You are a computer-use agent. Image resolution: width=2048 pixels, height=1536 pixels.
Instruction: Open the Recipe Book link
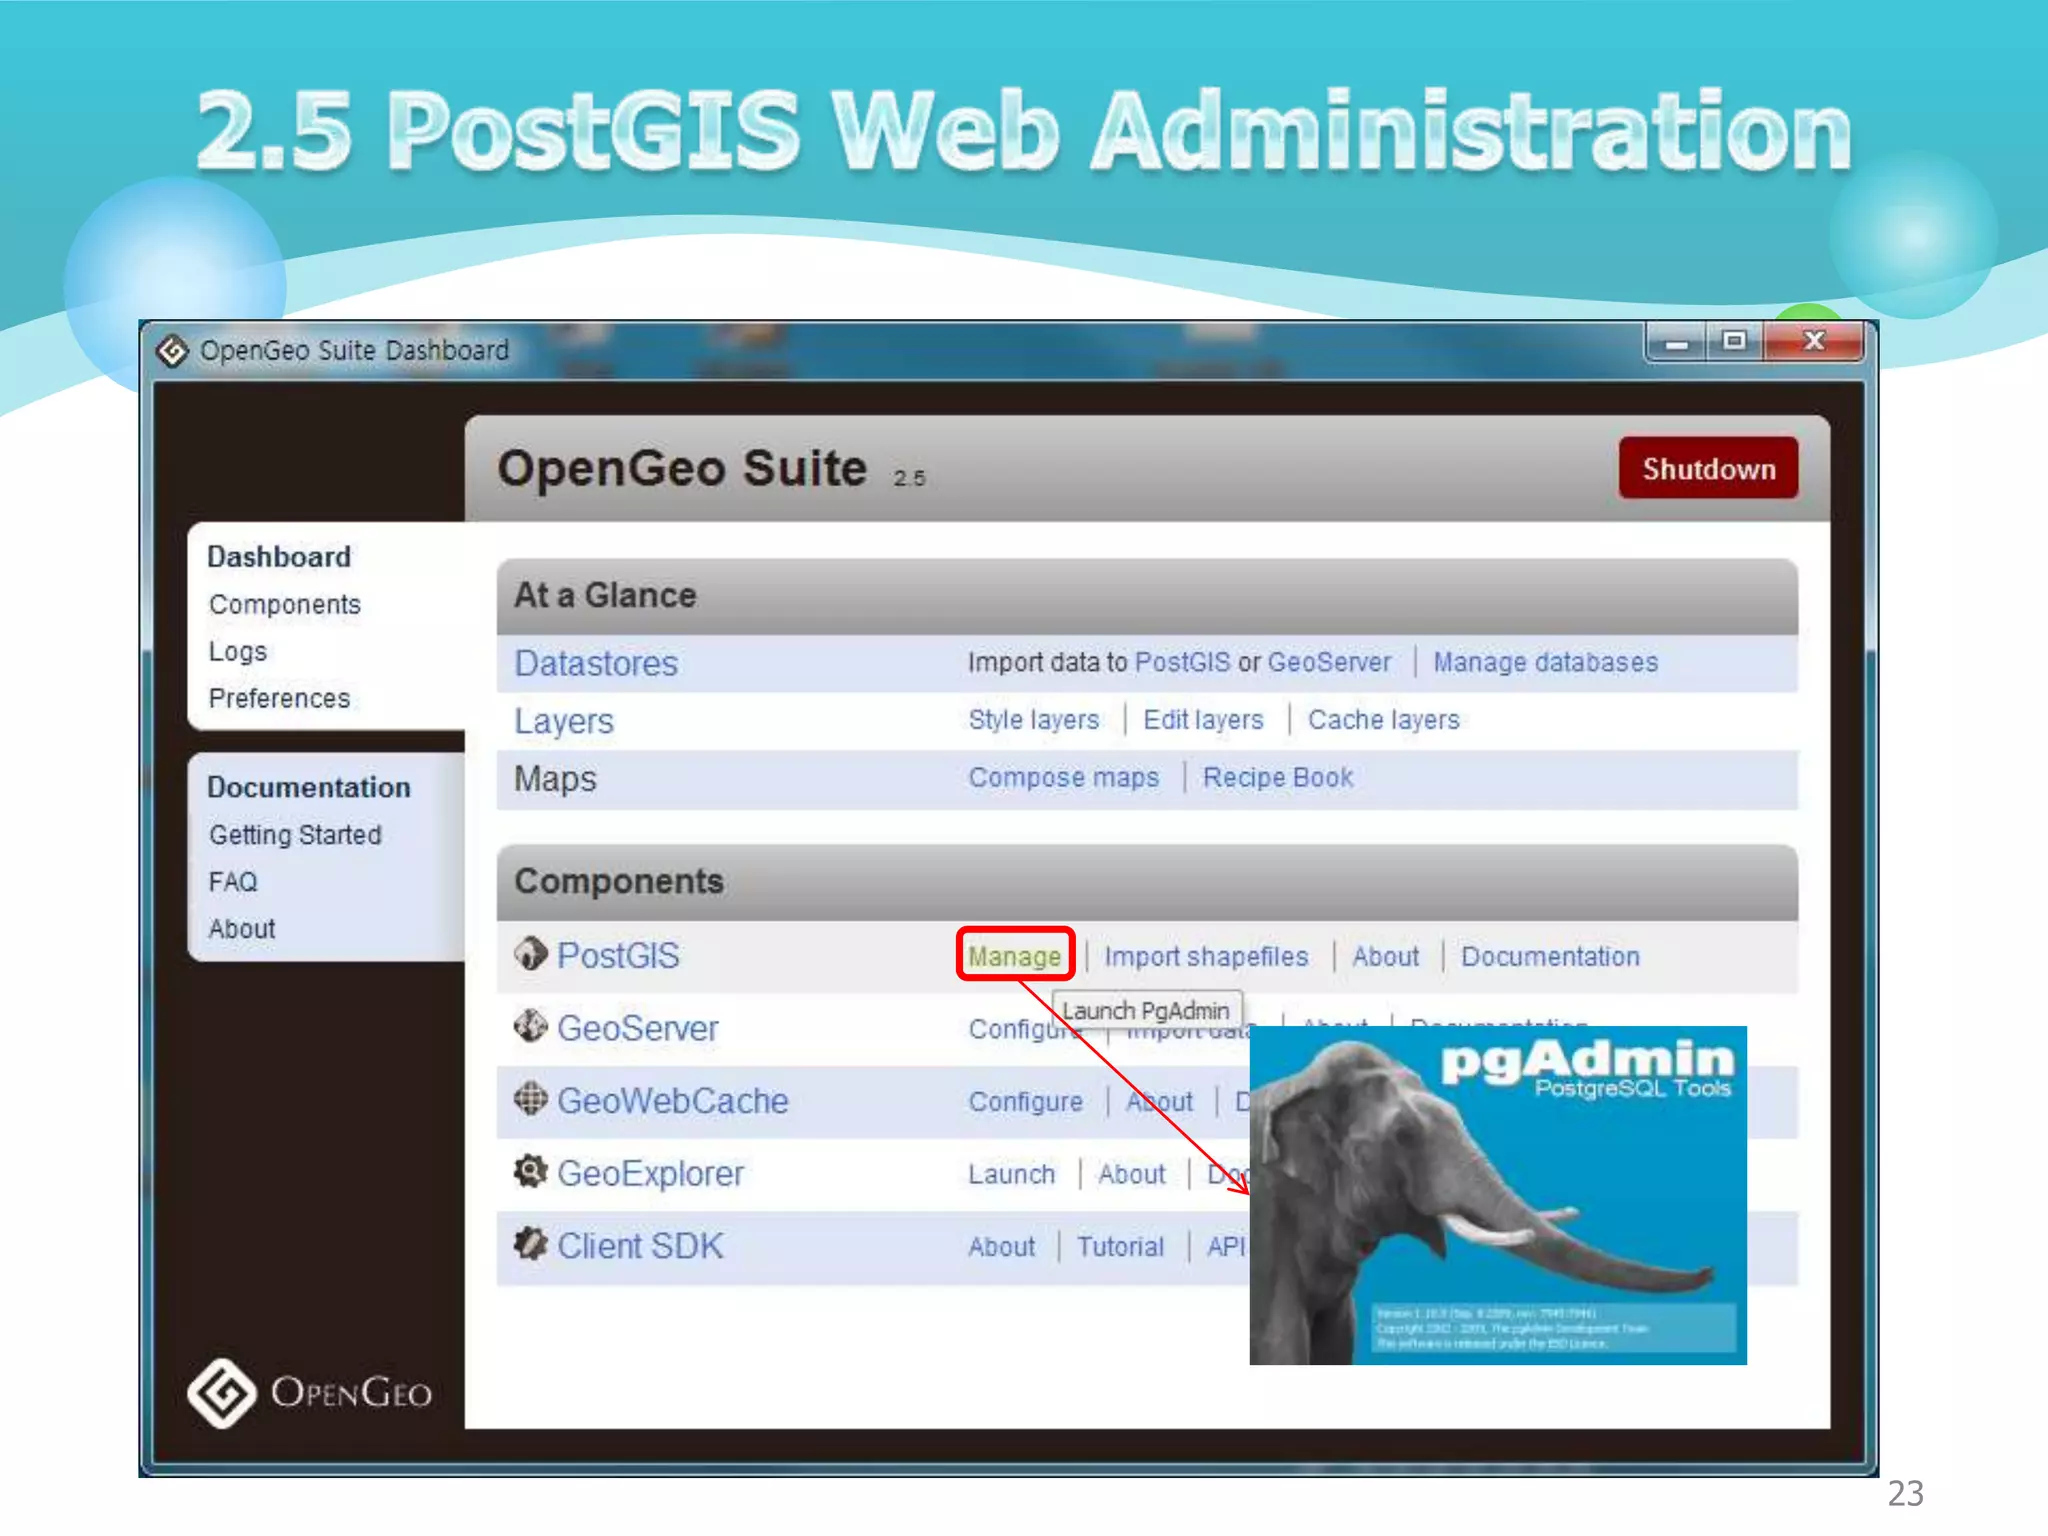pyautogui.click(x=1278, y=777)
